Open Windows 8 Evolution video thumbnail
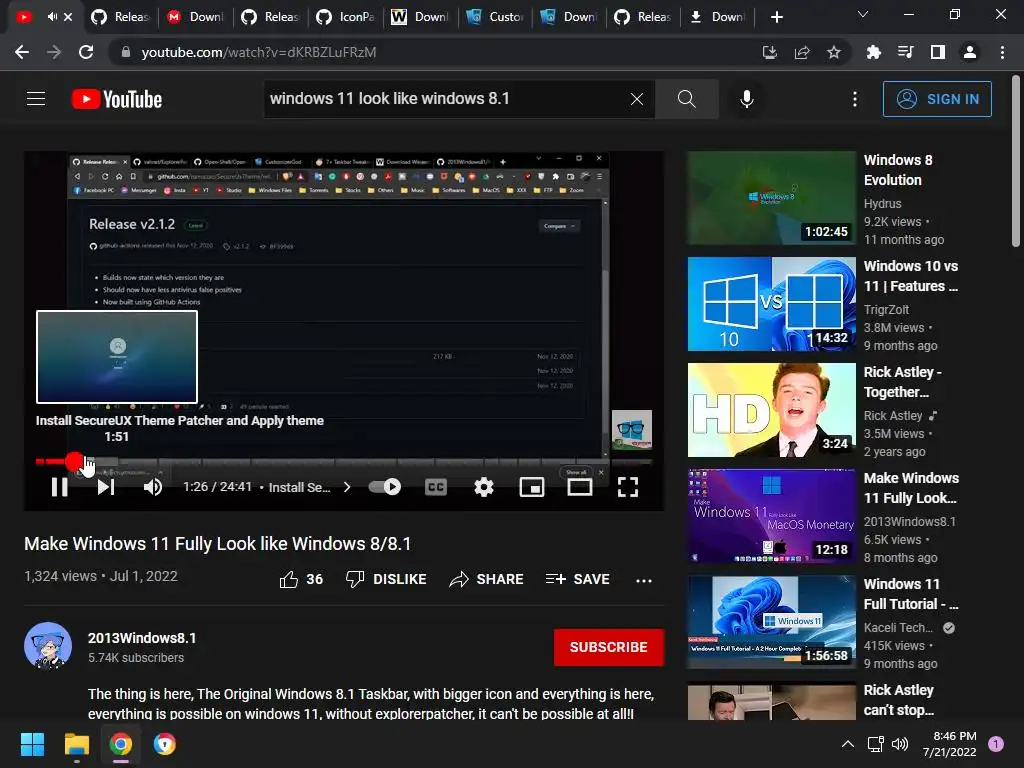The height and width of the screenshot is (768, 1024). [771, 197]
